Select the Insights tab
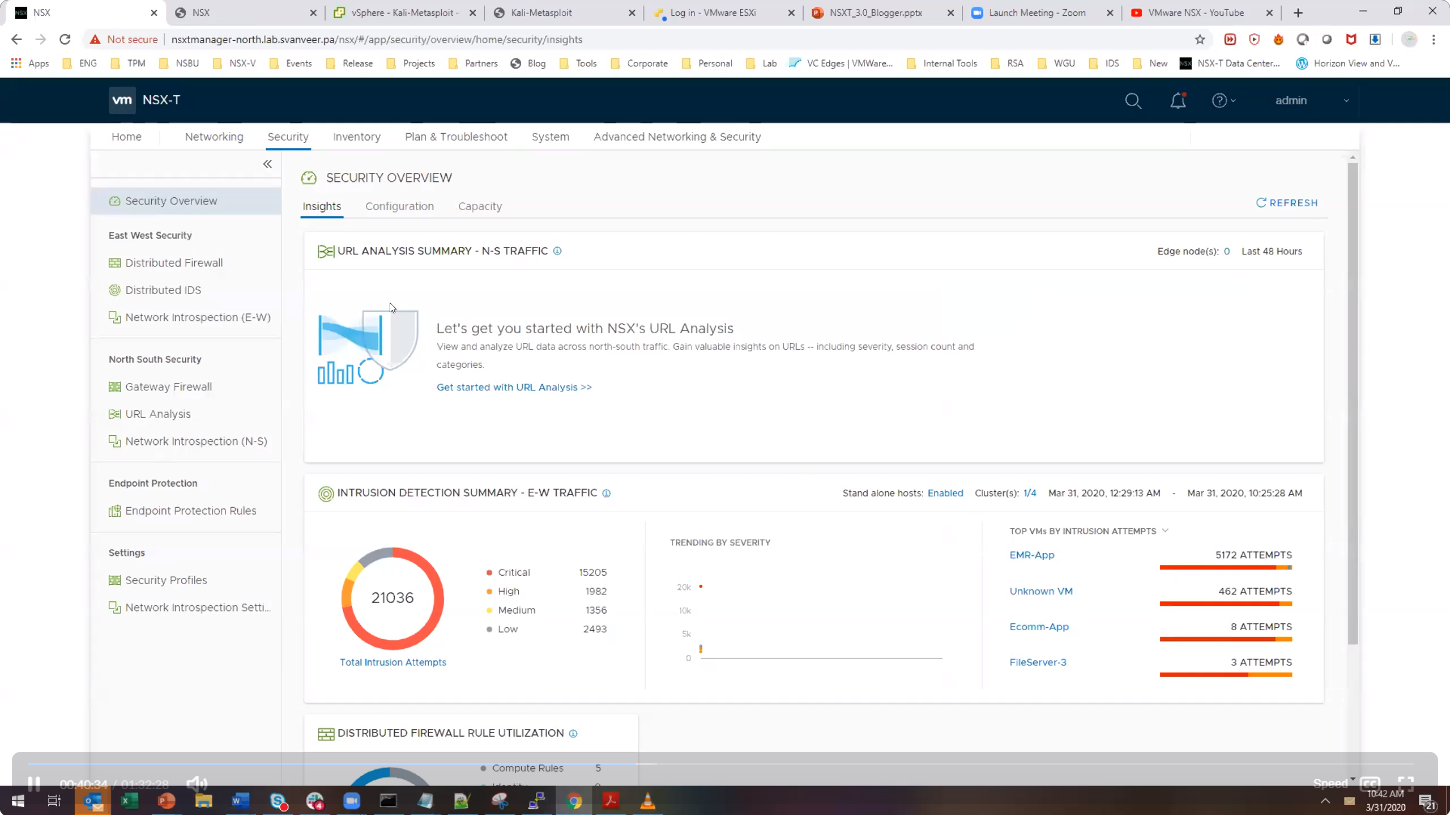 point(322,206)
